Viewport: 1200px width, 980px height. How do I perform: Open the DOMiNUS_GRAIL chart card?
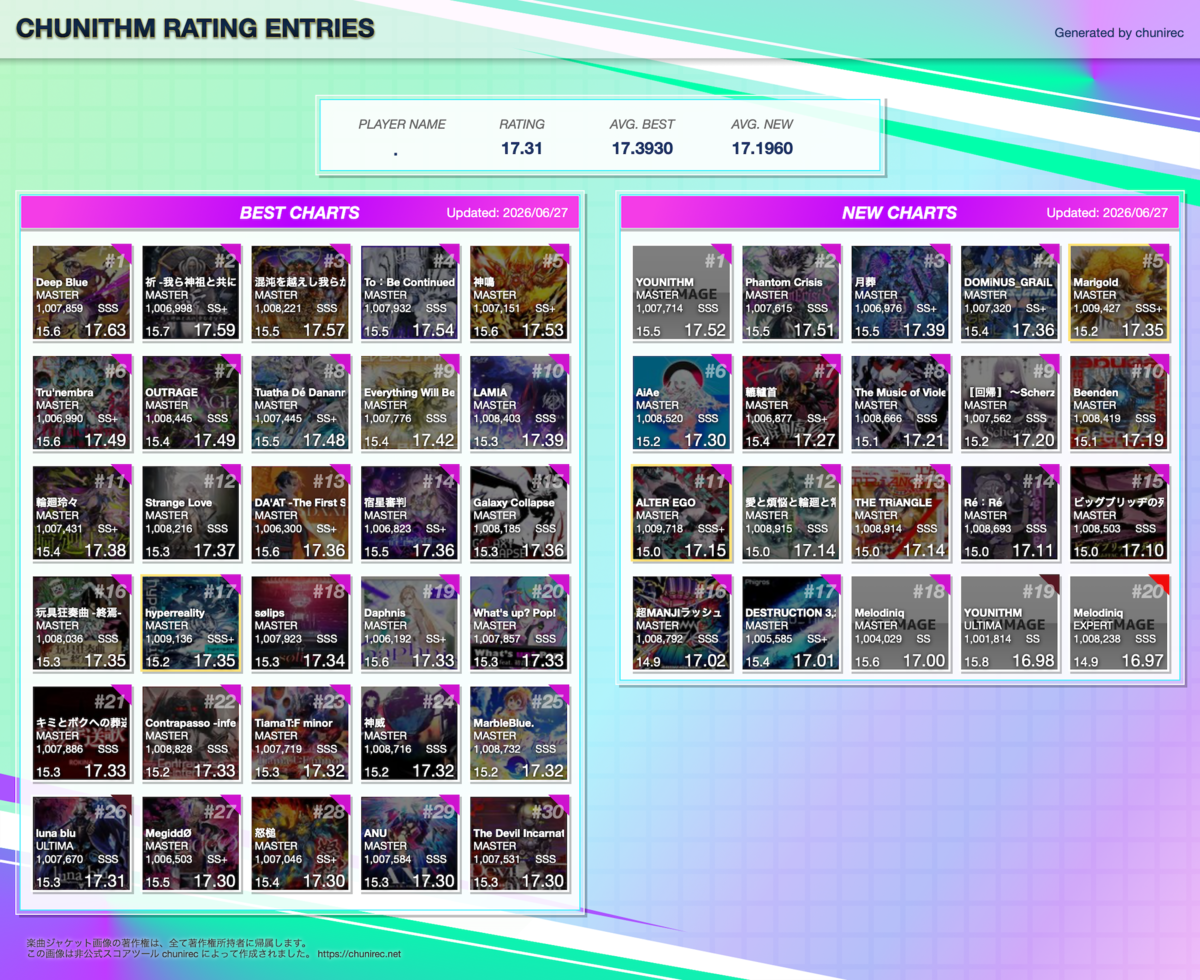(1009, 293)
